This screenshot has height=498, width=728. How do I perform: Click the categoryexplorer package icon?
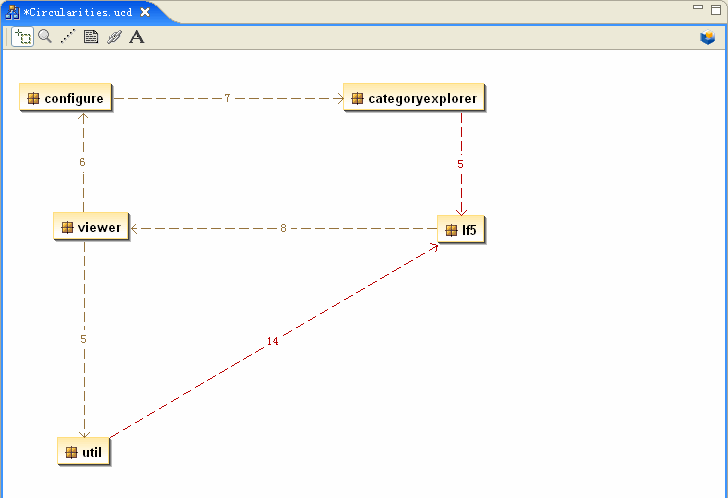[358, 98]
